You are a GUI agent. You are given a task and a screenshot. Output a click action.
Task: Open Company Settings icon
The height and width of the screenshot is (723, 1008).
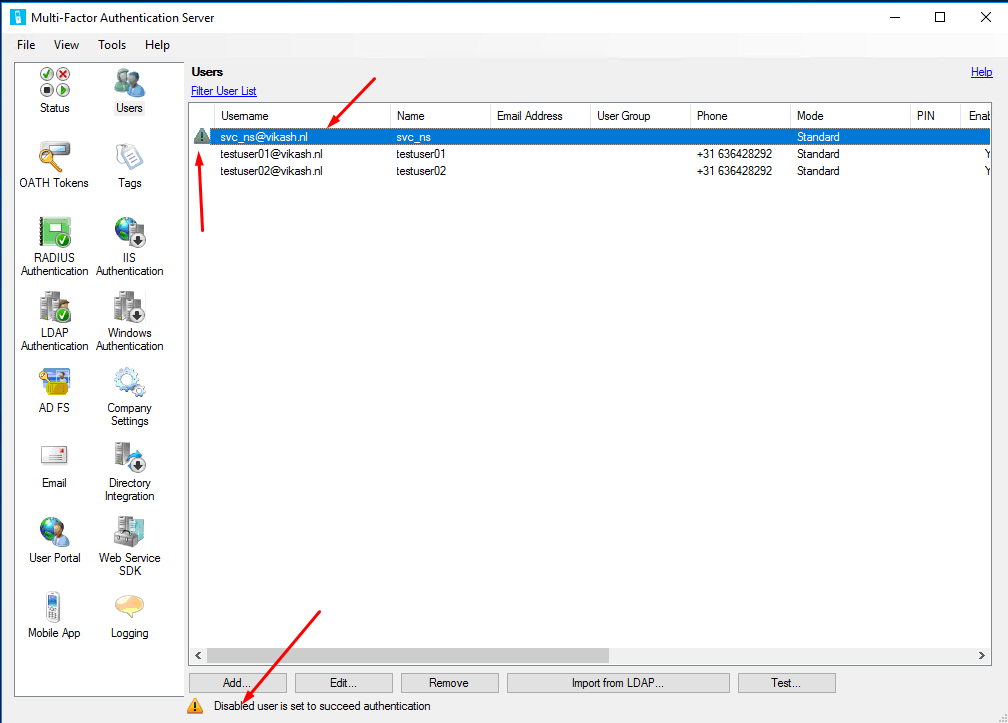[129, 382]
